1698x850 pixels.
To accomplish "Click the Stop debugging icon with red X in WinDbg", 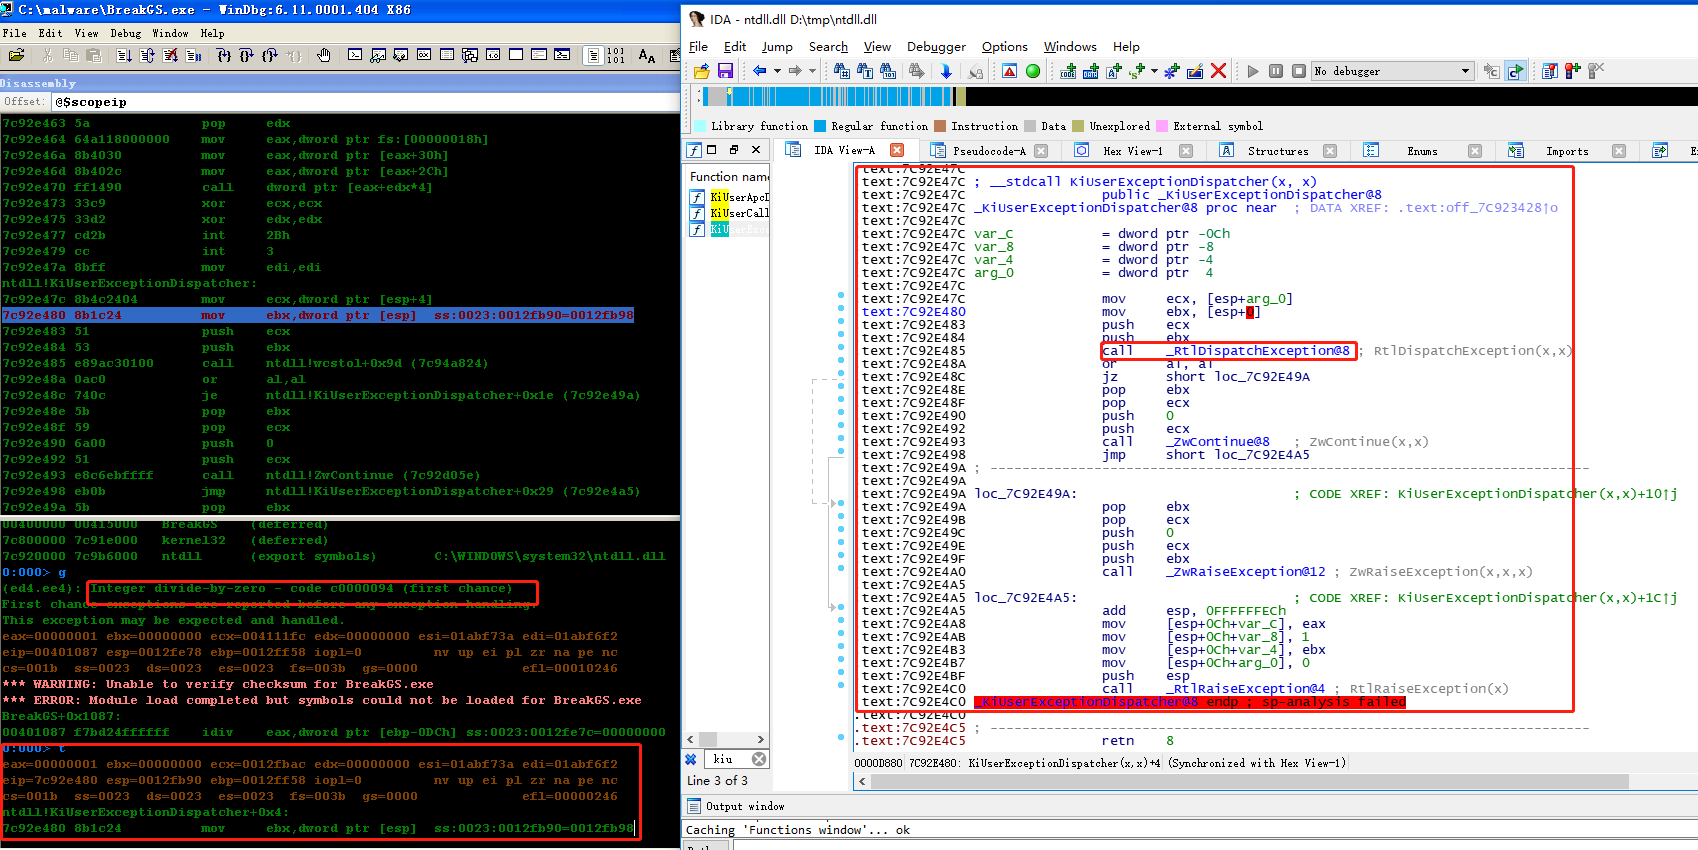I will click(x=171, y=55).
